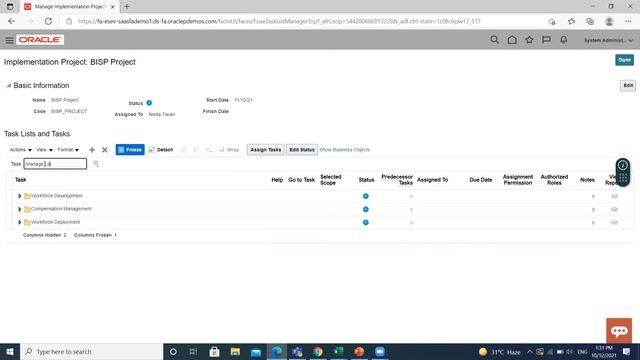Click the Basic Information status indicator
This screenshot has width=640, height=360.
click(x=149, y=103)
